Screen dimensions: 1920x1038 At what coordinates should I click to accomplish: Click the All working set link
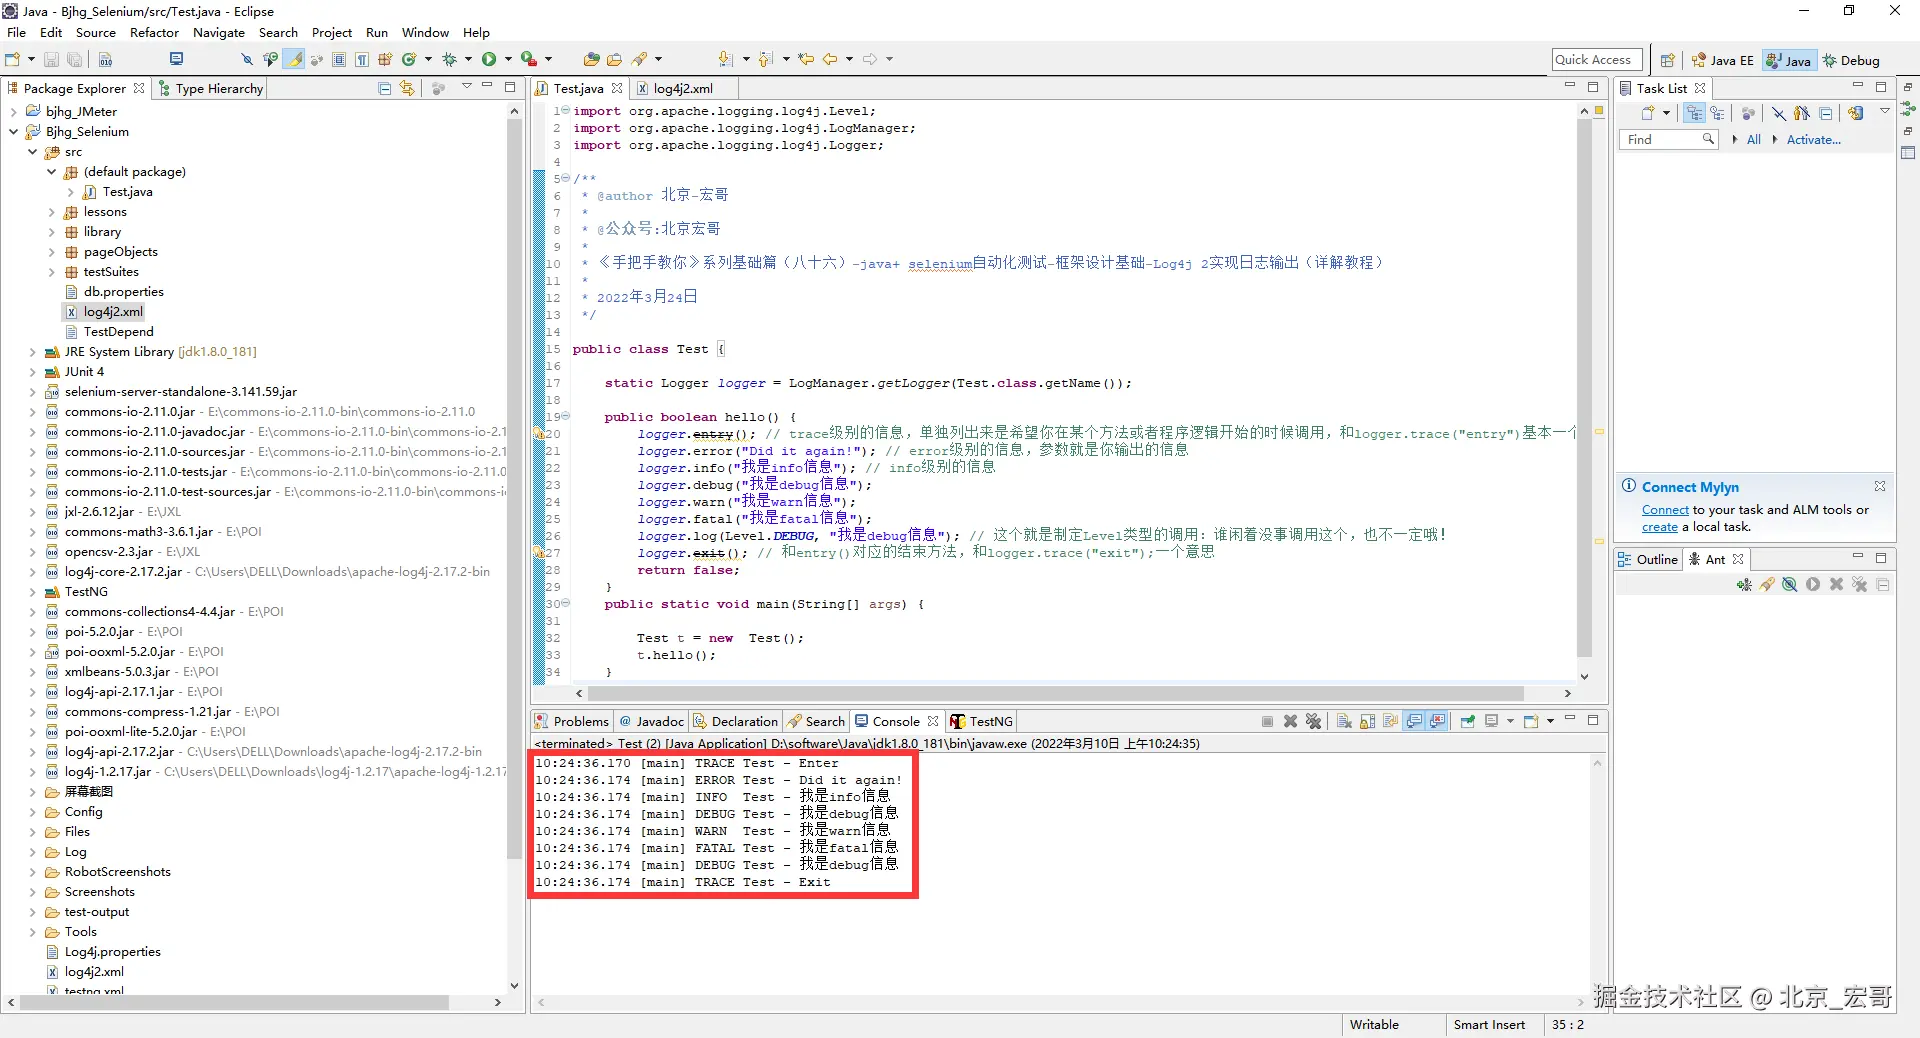[x=1754, y=140]
